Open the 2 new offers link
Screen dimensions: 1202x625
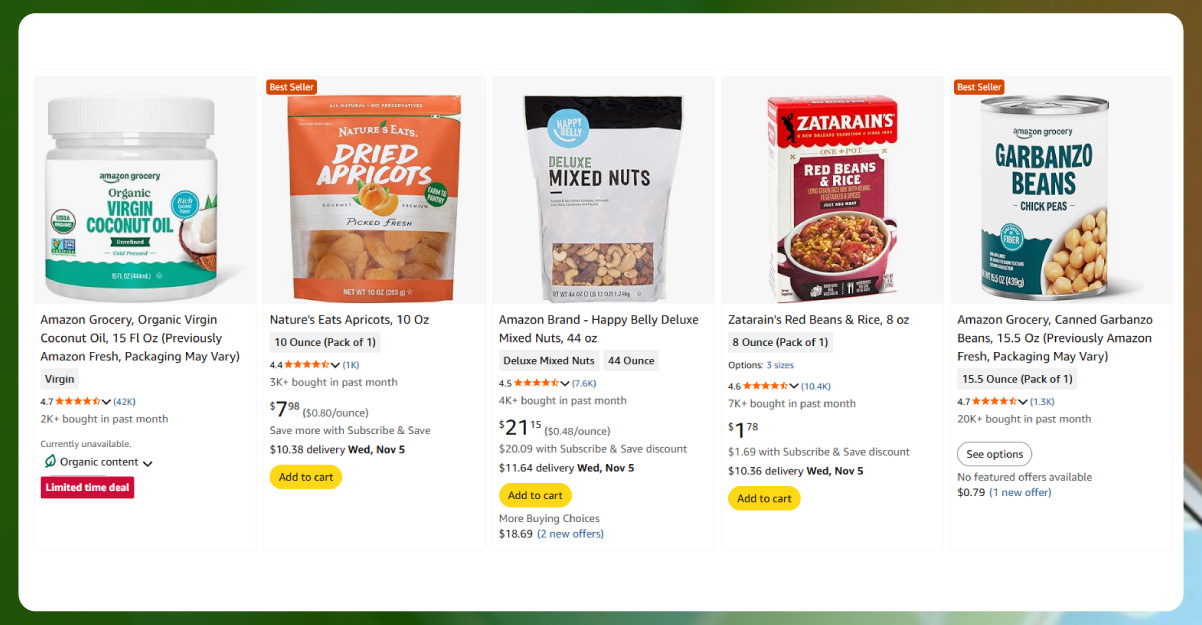click(570, 534)
